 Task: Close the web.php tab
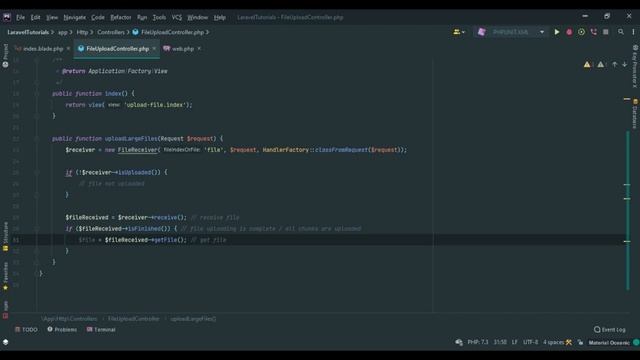pos(199,49)
